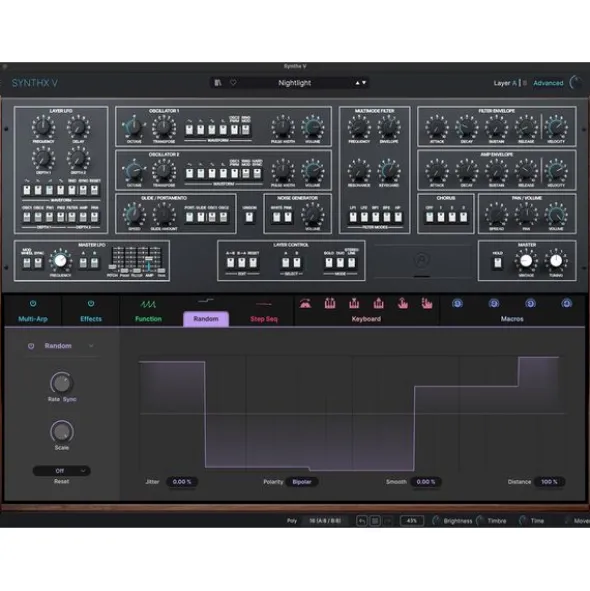590x591 pixels.
Task: Open the Macros tab label
Action: [512, 319]
